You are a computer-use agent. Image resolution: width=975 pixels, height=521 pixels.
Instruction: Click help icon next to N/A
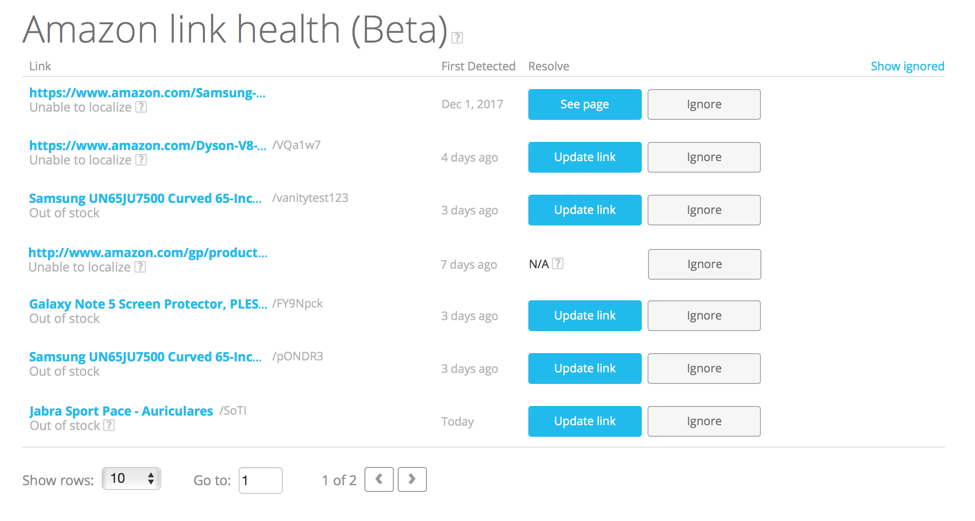click(x=558, y=264)
